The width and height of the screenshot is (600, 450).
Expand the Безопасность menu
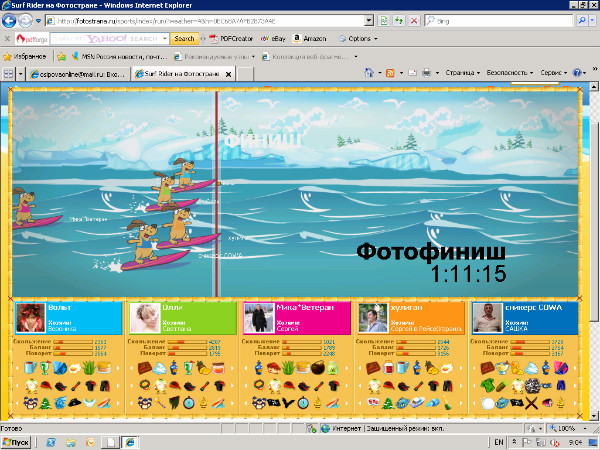click(x=509, y=73)
